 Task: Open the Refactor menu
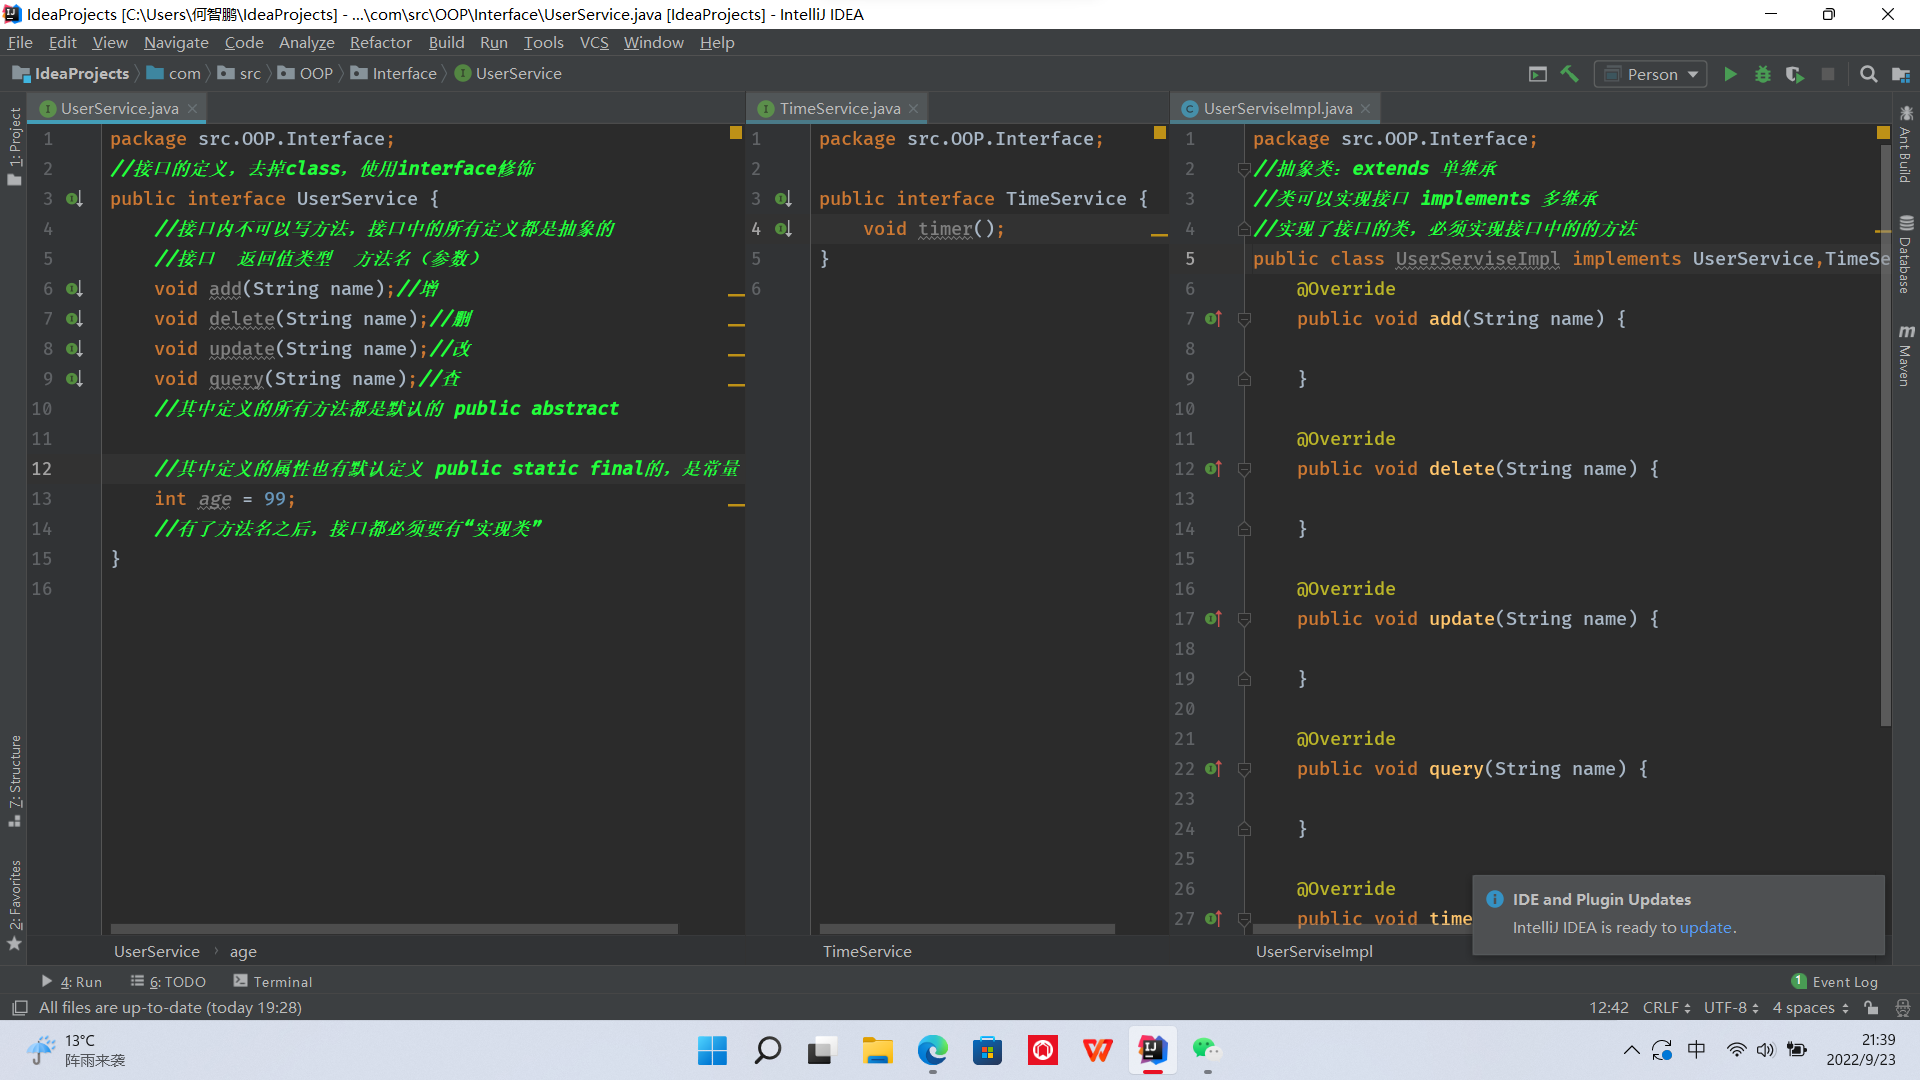pos(380,42)
